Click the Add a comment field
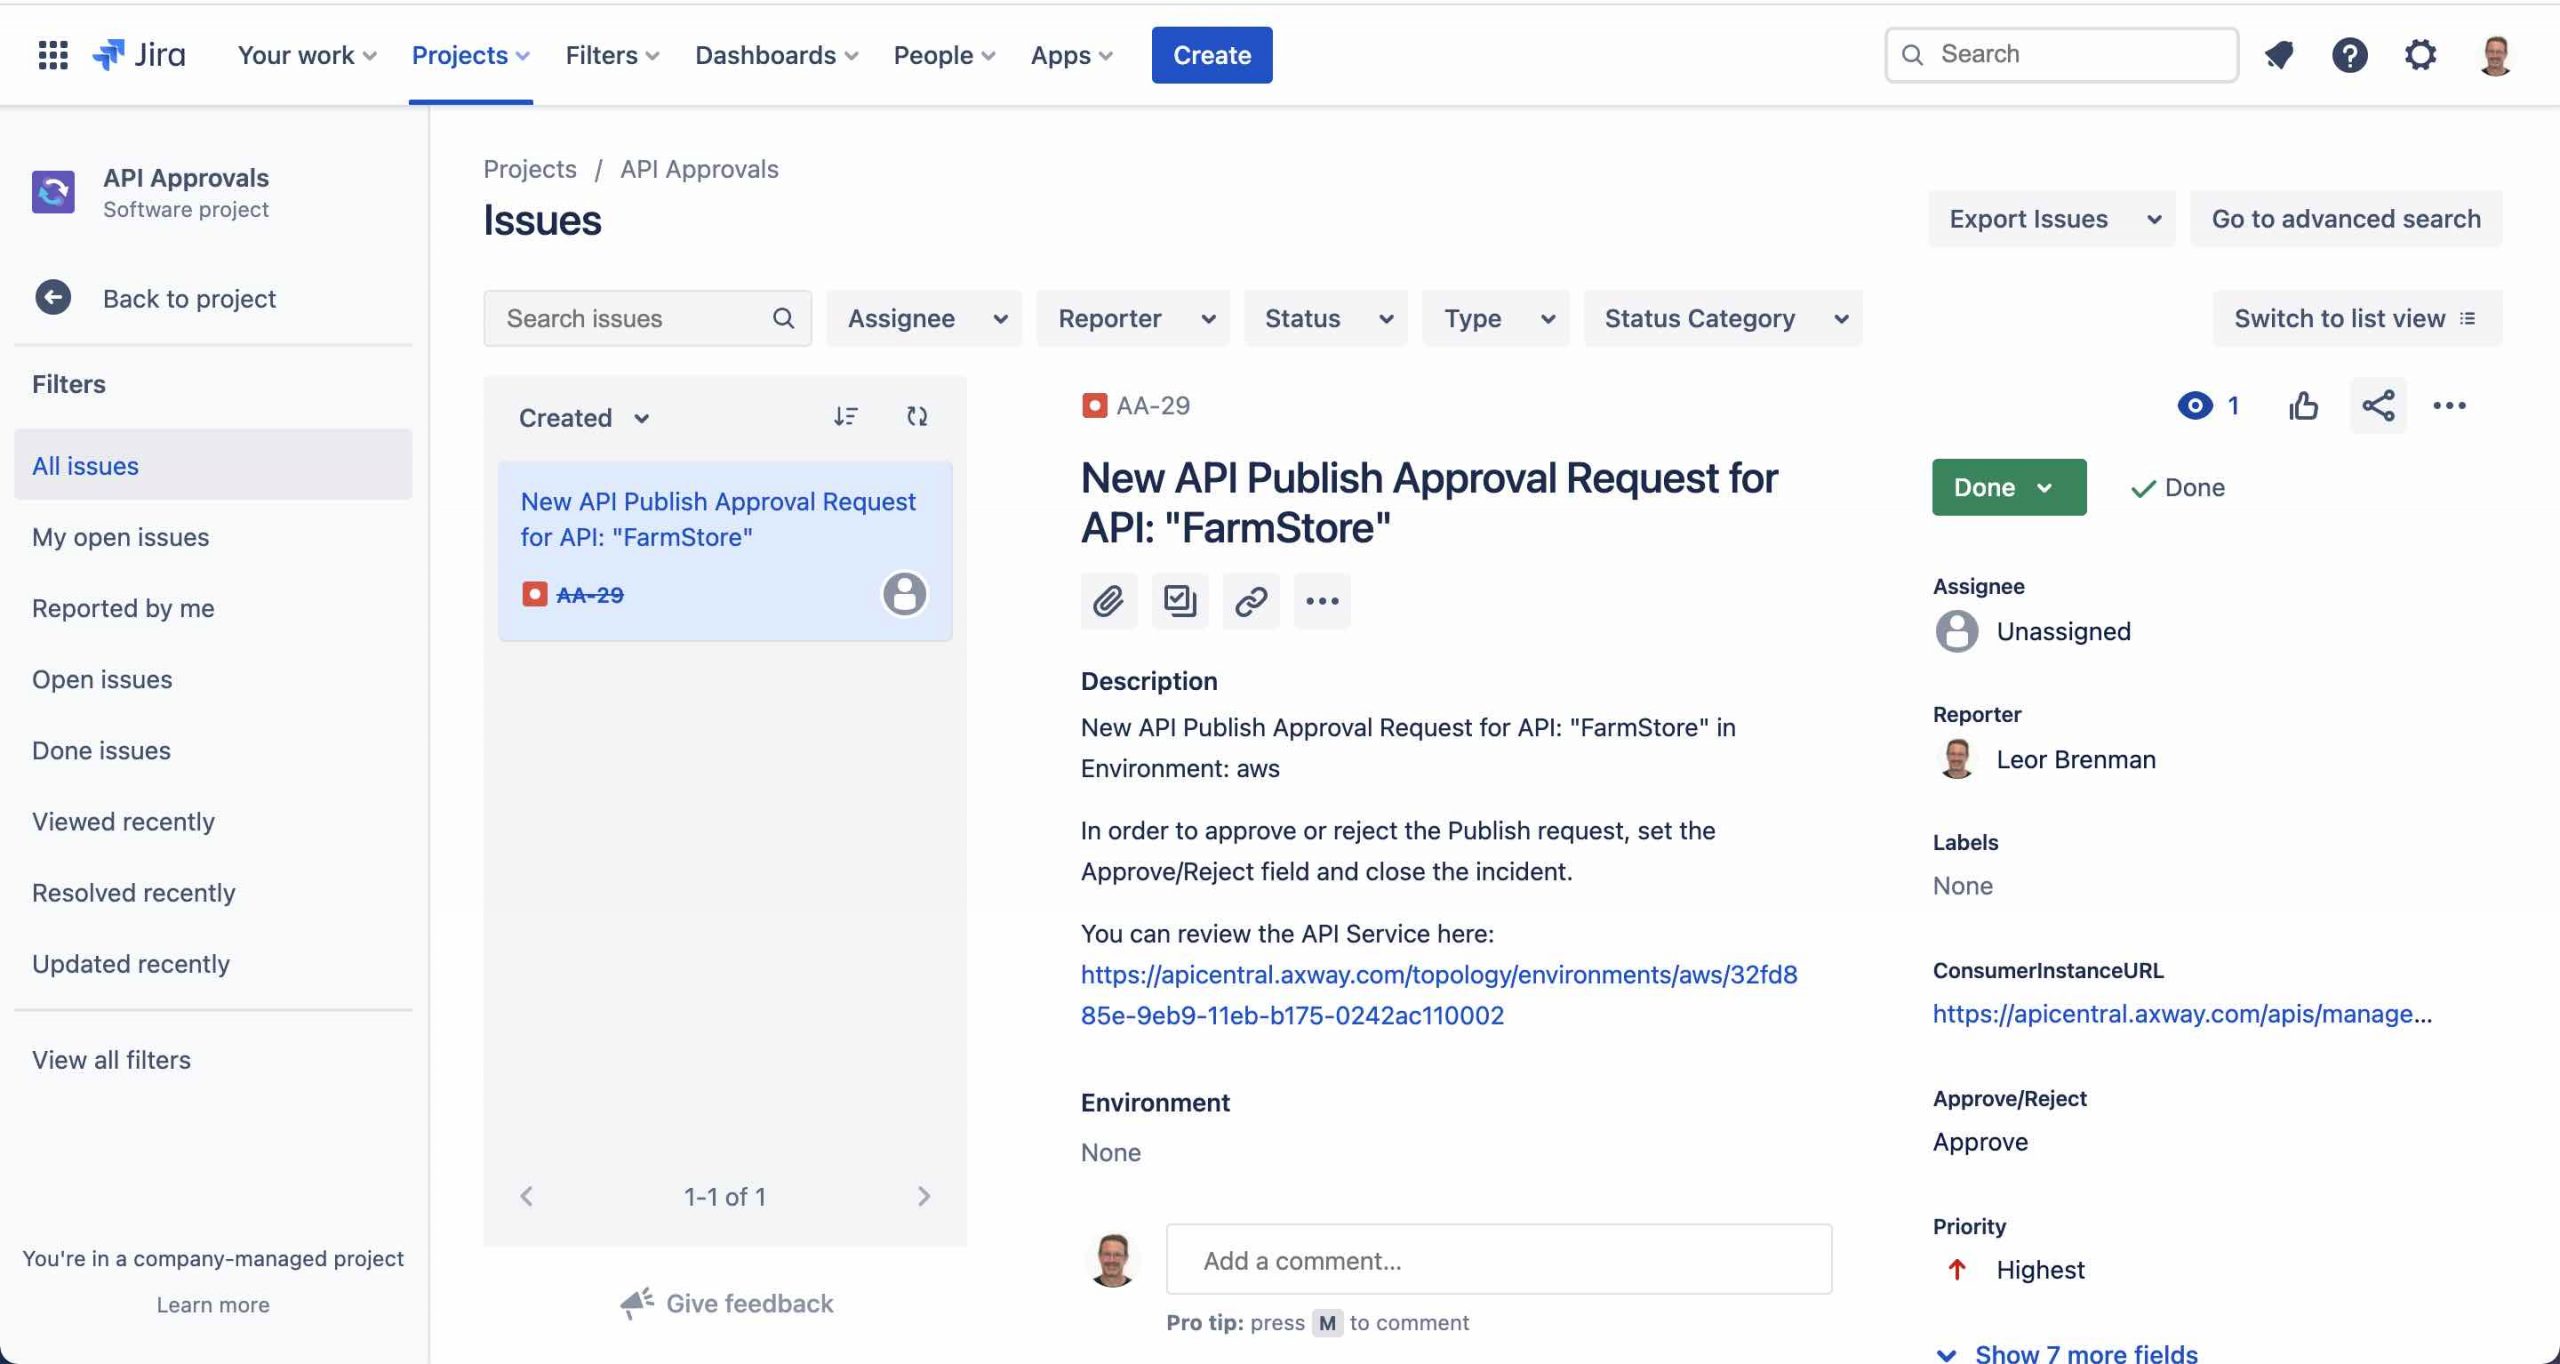2560x1364 pixels. [1499, 1260]
